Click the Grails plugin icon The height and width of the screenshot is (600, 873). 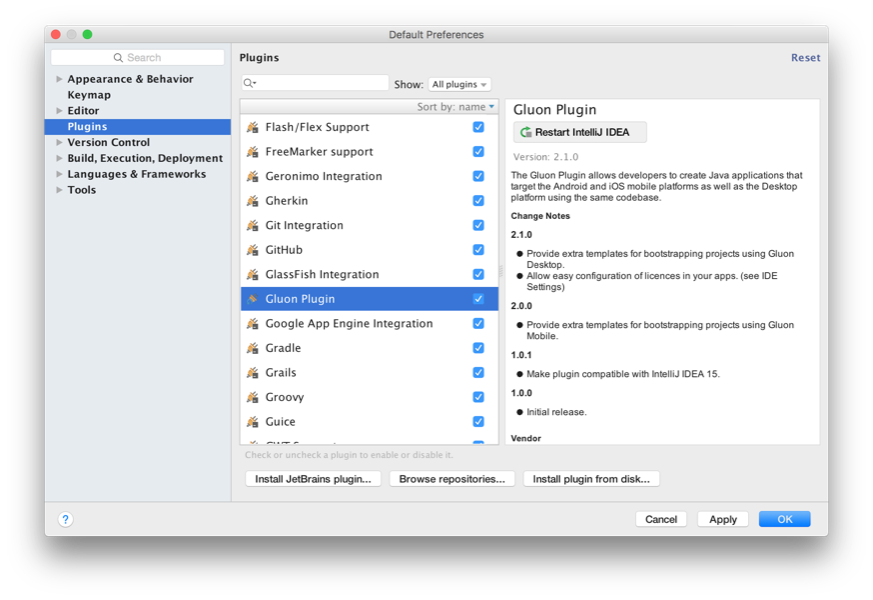tap(253, 372)
